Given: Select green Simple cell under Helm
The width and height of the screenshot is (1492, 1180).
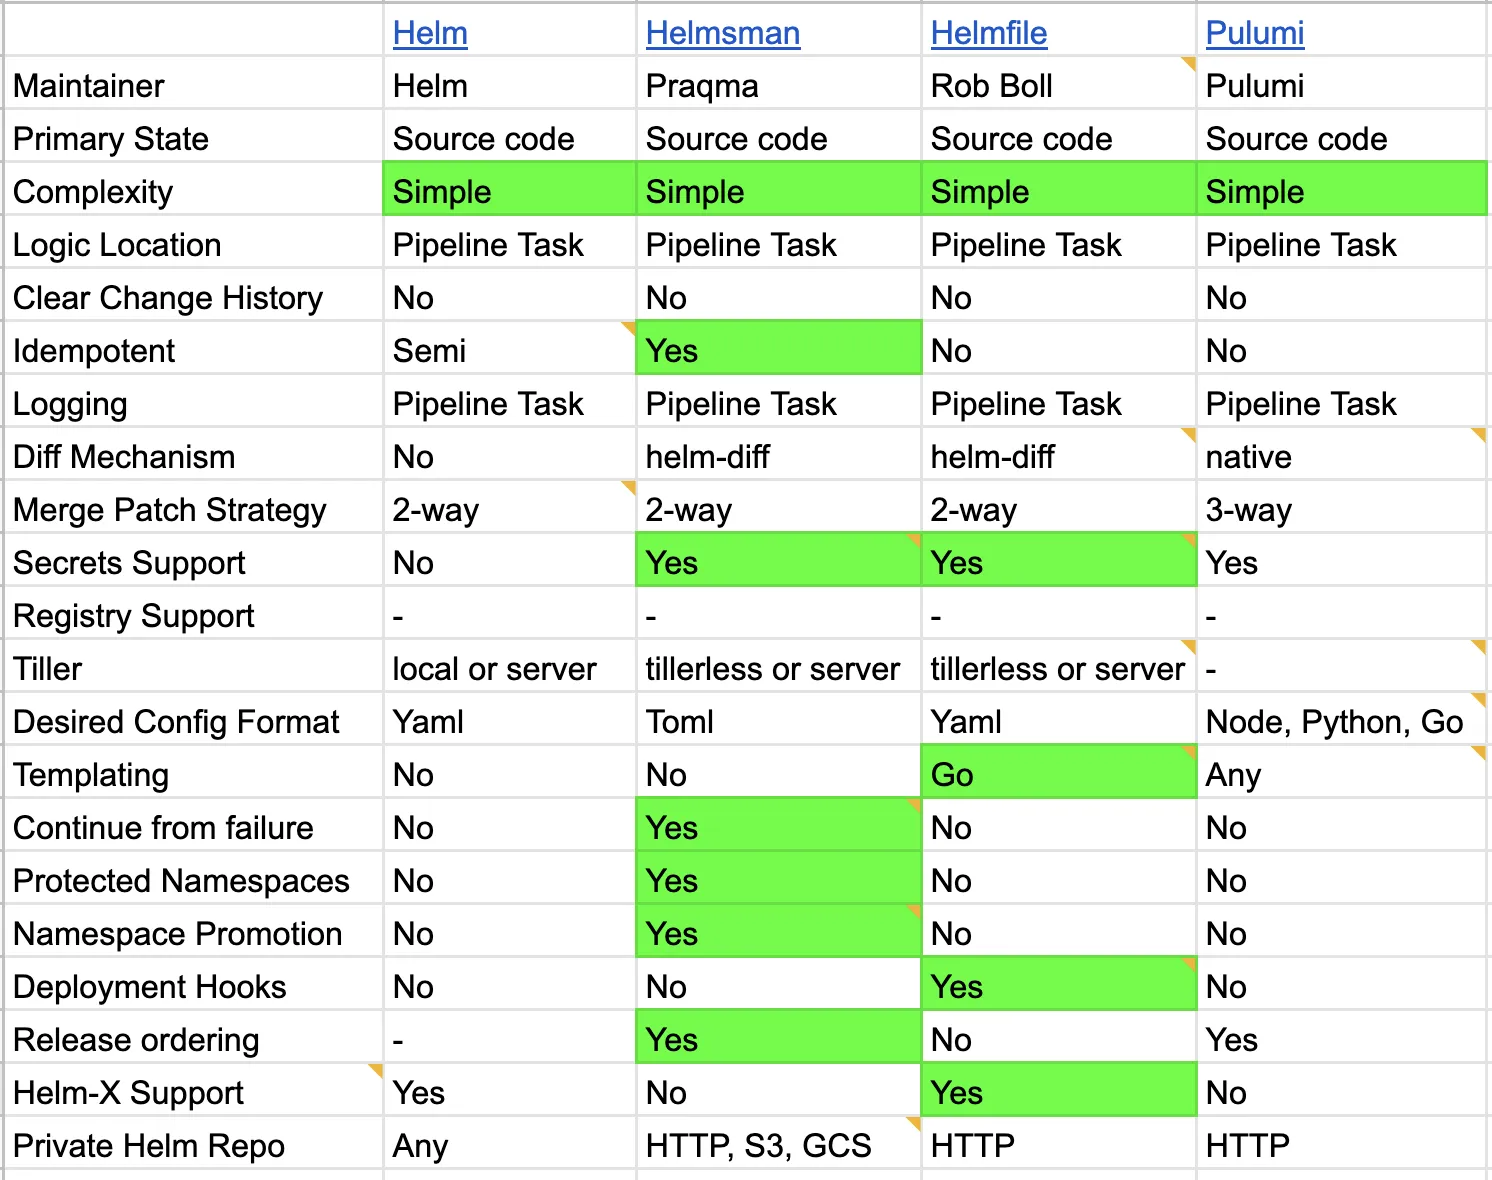Looking at the screenshot, I should (510, 189).
